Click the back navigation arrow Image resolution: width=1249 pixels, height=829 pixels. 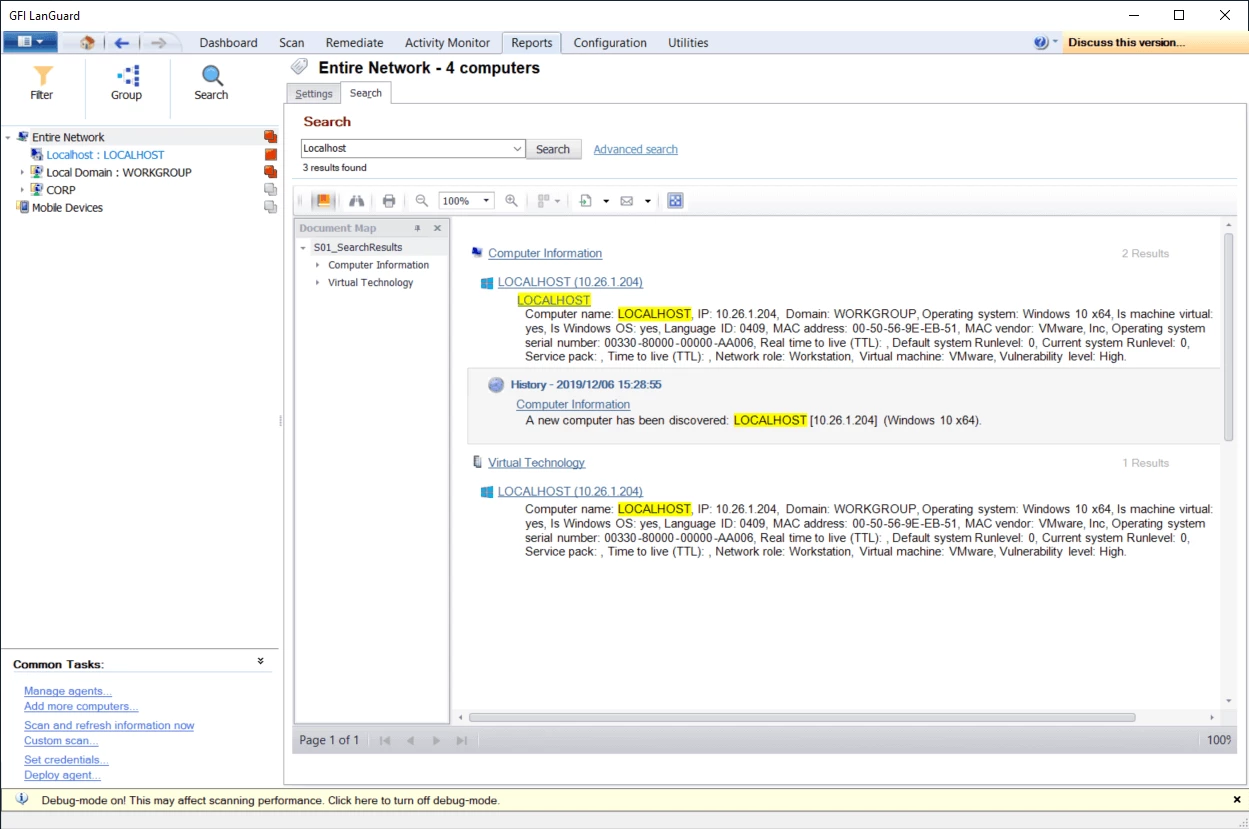(121, 42)
